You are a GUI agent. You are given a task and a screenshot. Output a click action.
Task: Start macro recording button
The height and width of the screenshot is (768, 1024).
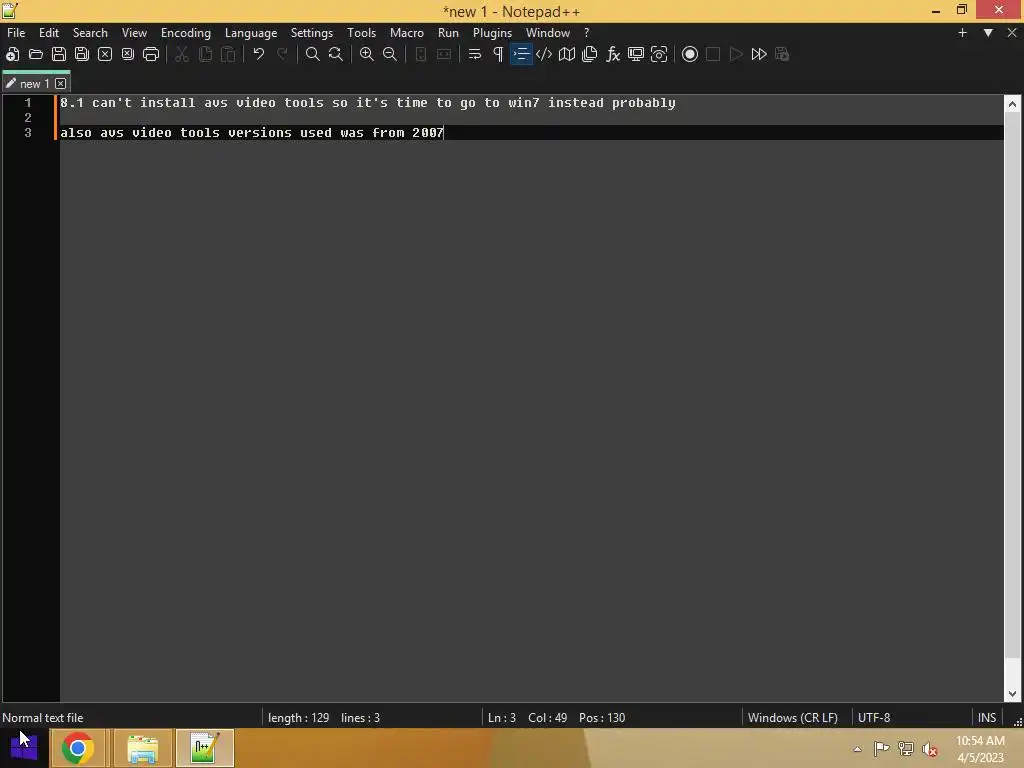(690, 54)
